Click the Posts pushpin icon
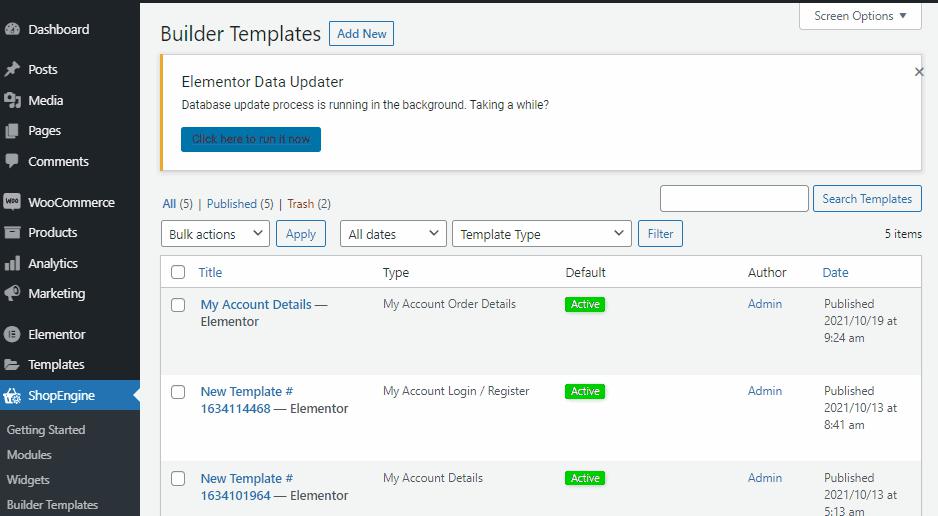938x516 pixels. (x=12, y=69)
